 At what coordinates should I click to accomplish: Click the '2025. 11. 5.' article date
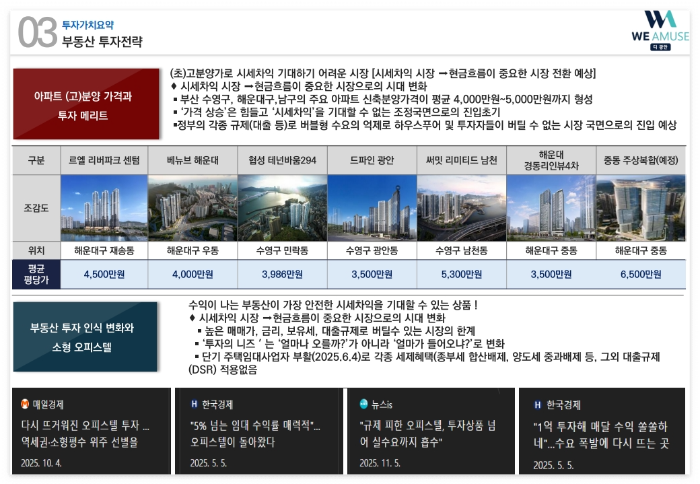[380, 463]
